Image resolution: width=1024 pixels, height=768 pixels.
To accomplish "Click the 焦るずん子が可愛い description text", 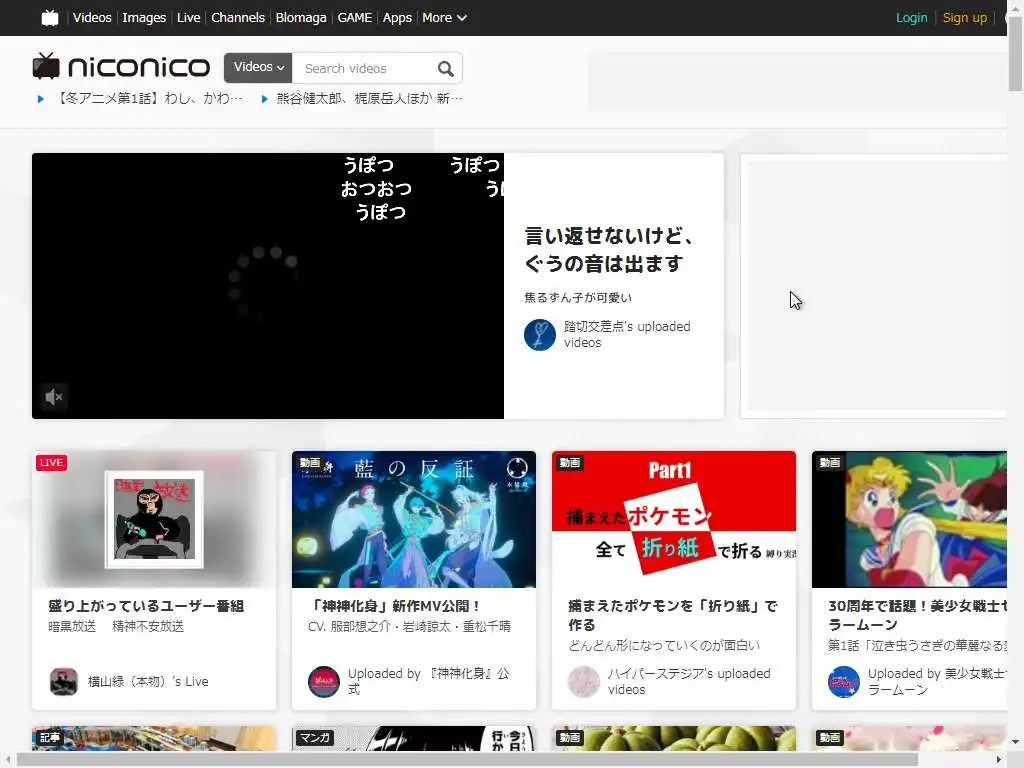I will tap(578, 298).
